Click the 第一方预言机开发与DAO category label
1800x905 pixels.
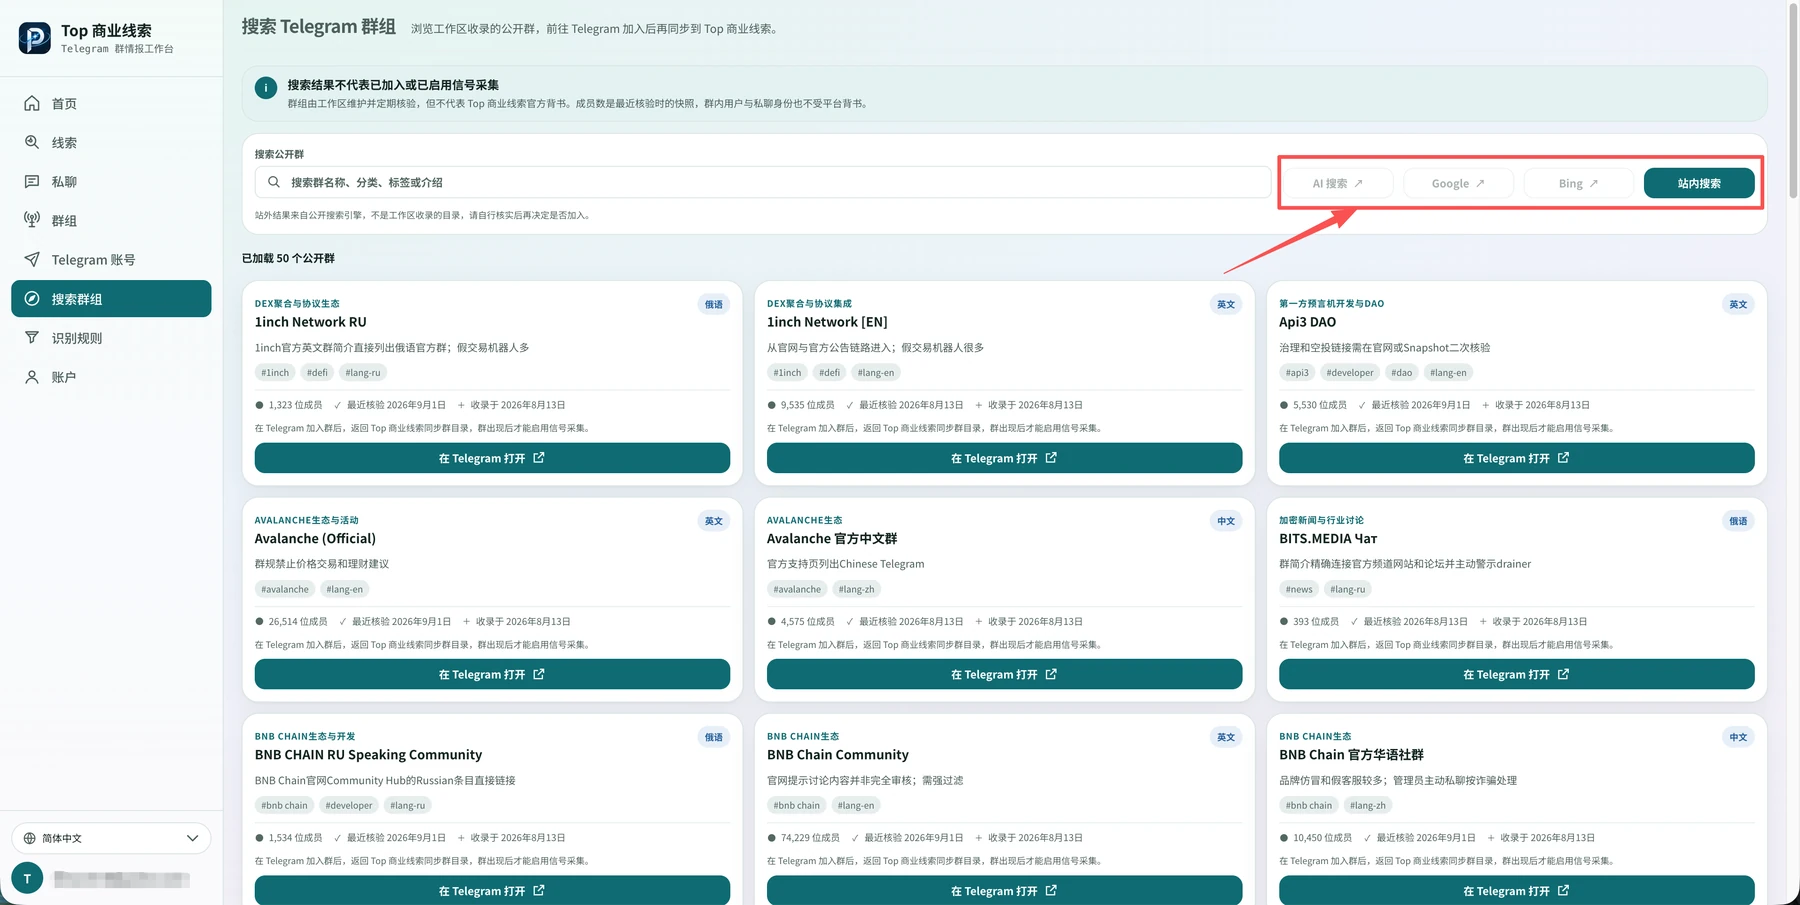(1331, 304)
